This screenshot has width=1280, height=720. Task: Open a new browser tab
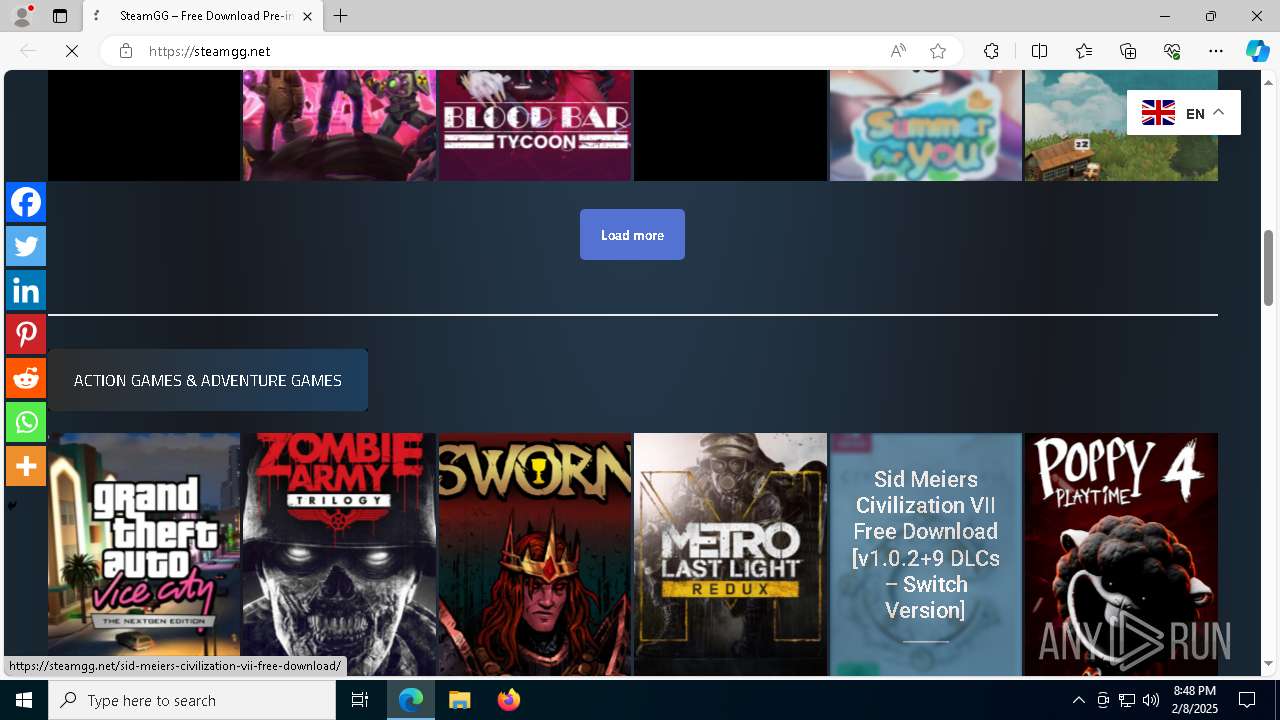[x=341, y=16]
